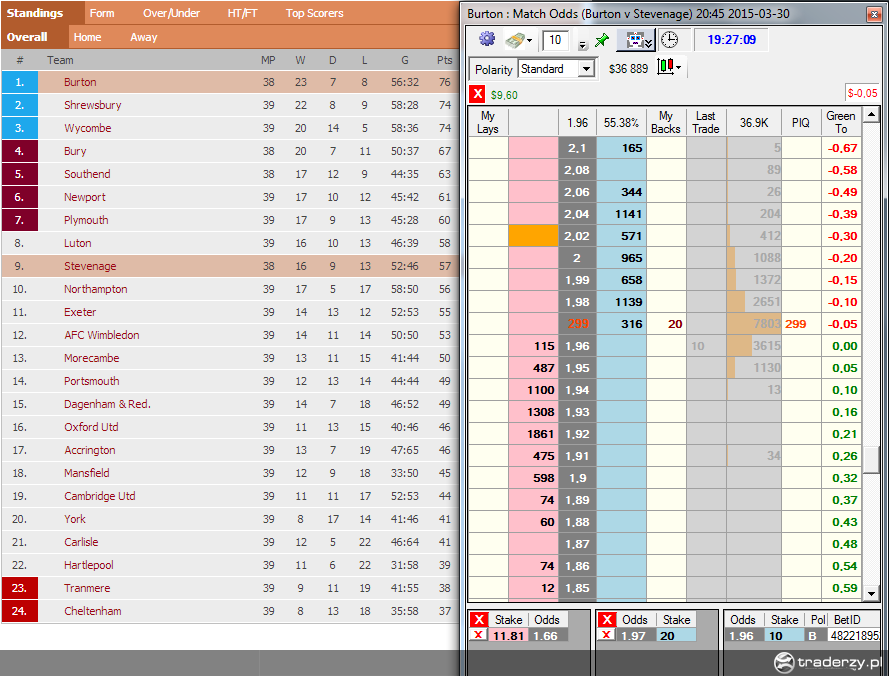The height and width of the screenshot is (676, 889).
Task: Open the Over/Under tab
Action: tap(171, 13)
